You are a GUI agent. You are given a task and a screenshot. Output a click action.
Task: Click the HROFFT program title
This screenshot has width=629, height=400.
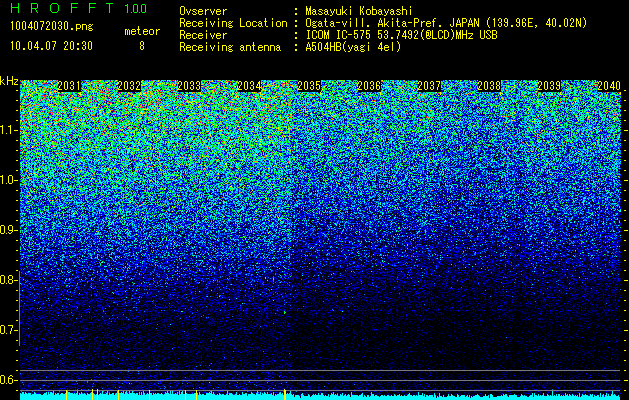coord(62,8)
